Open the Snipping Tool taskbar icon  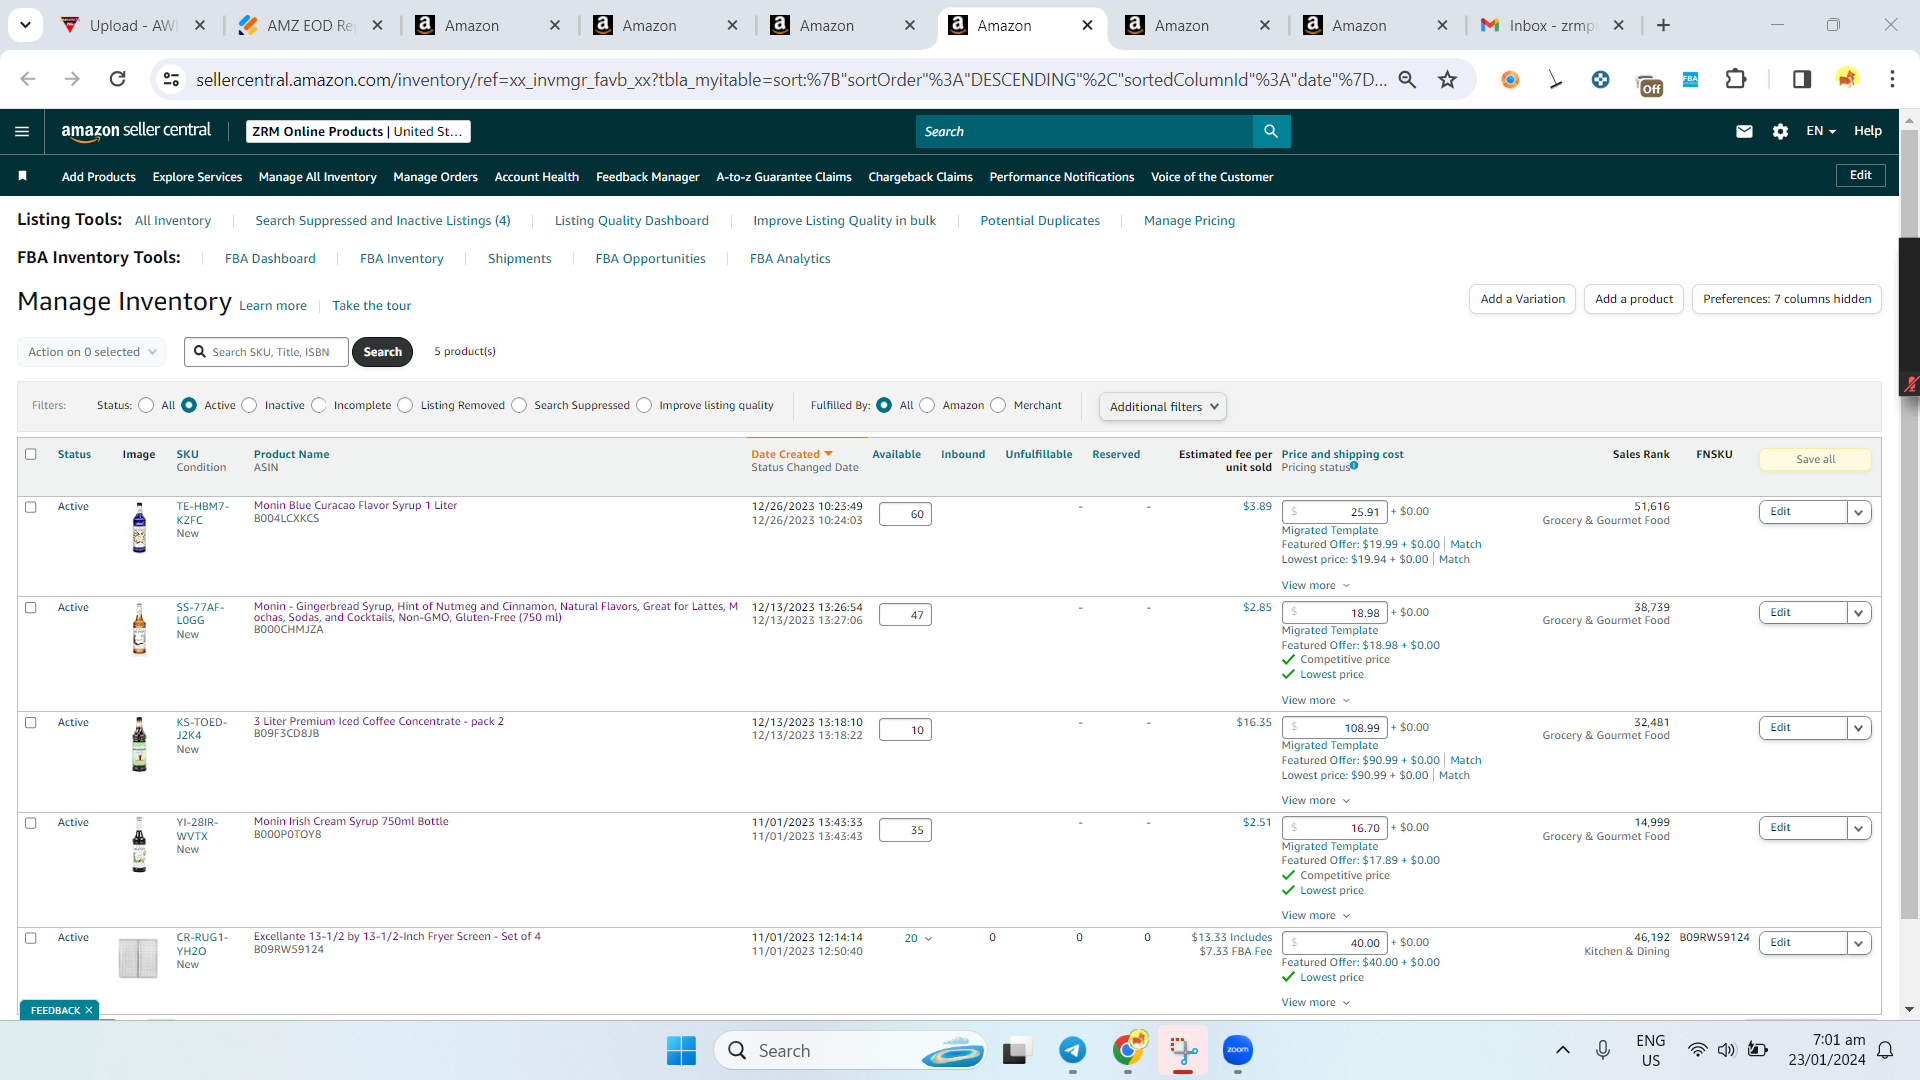point(1183,1051)
